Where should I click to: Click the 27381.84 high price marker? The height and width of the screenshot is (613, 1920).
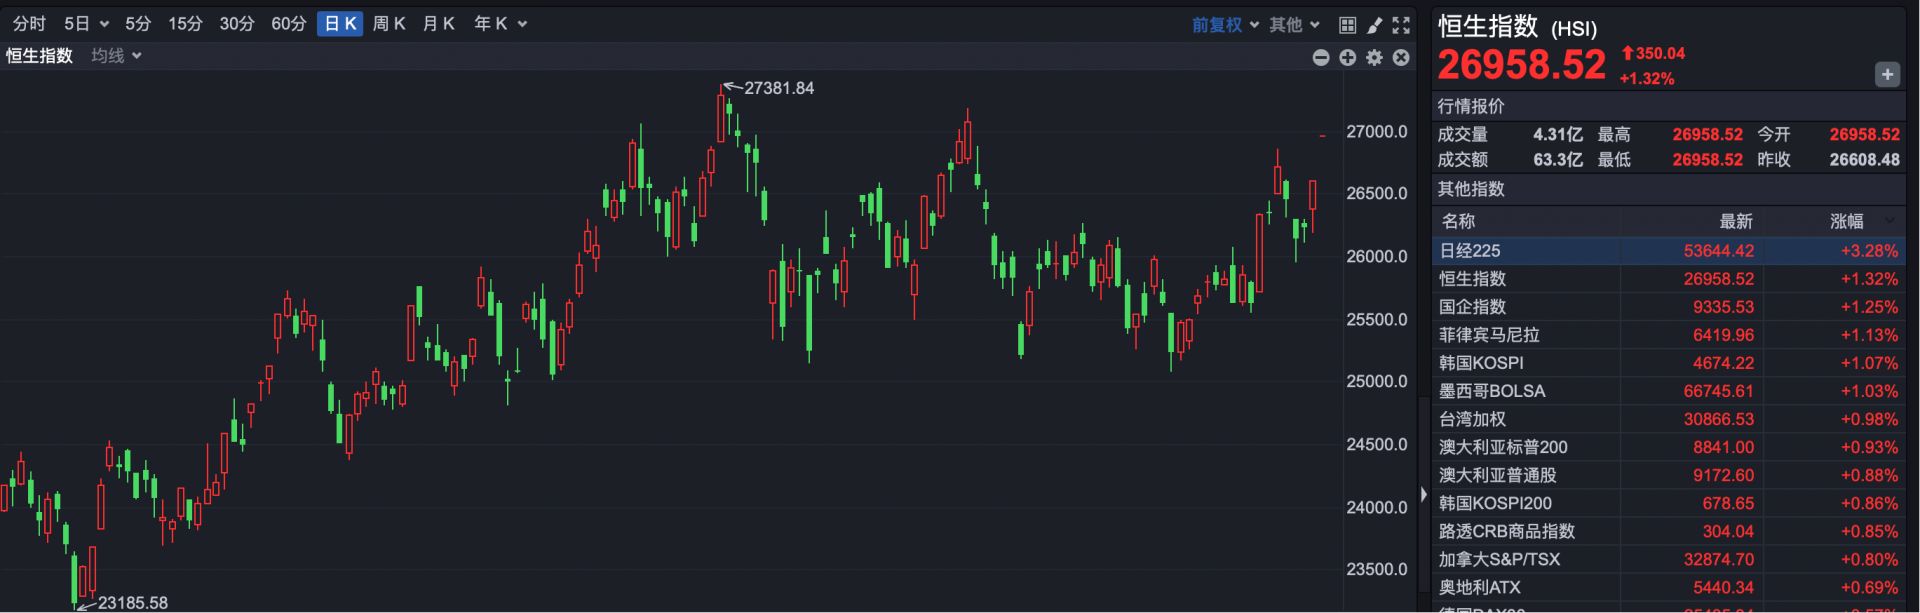(778, 88)
